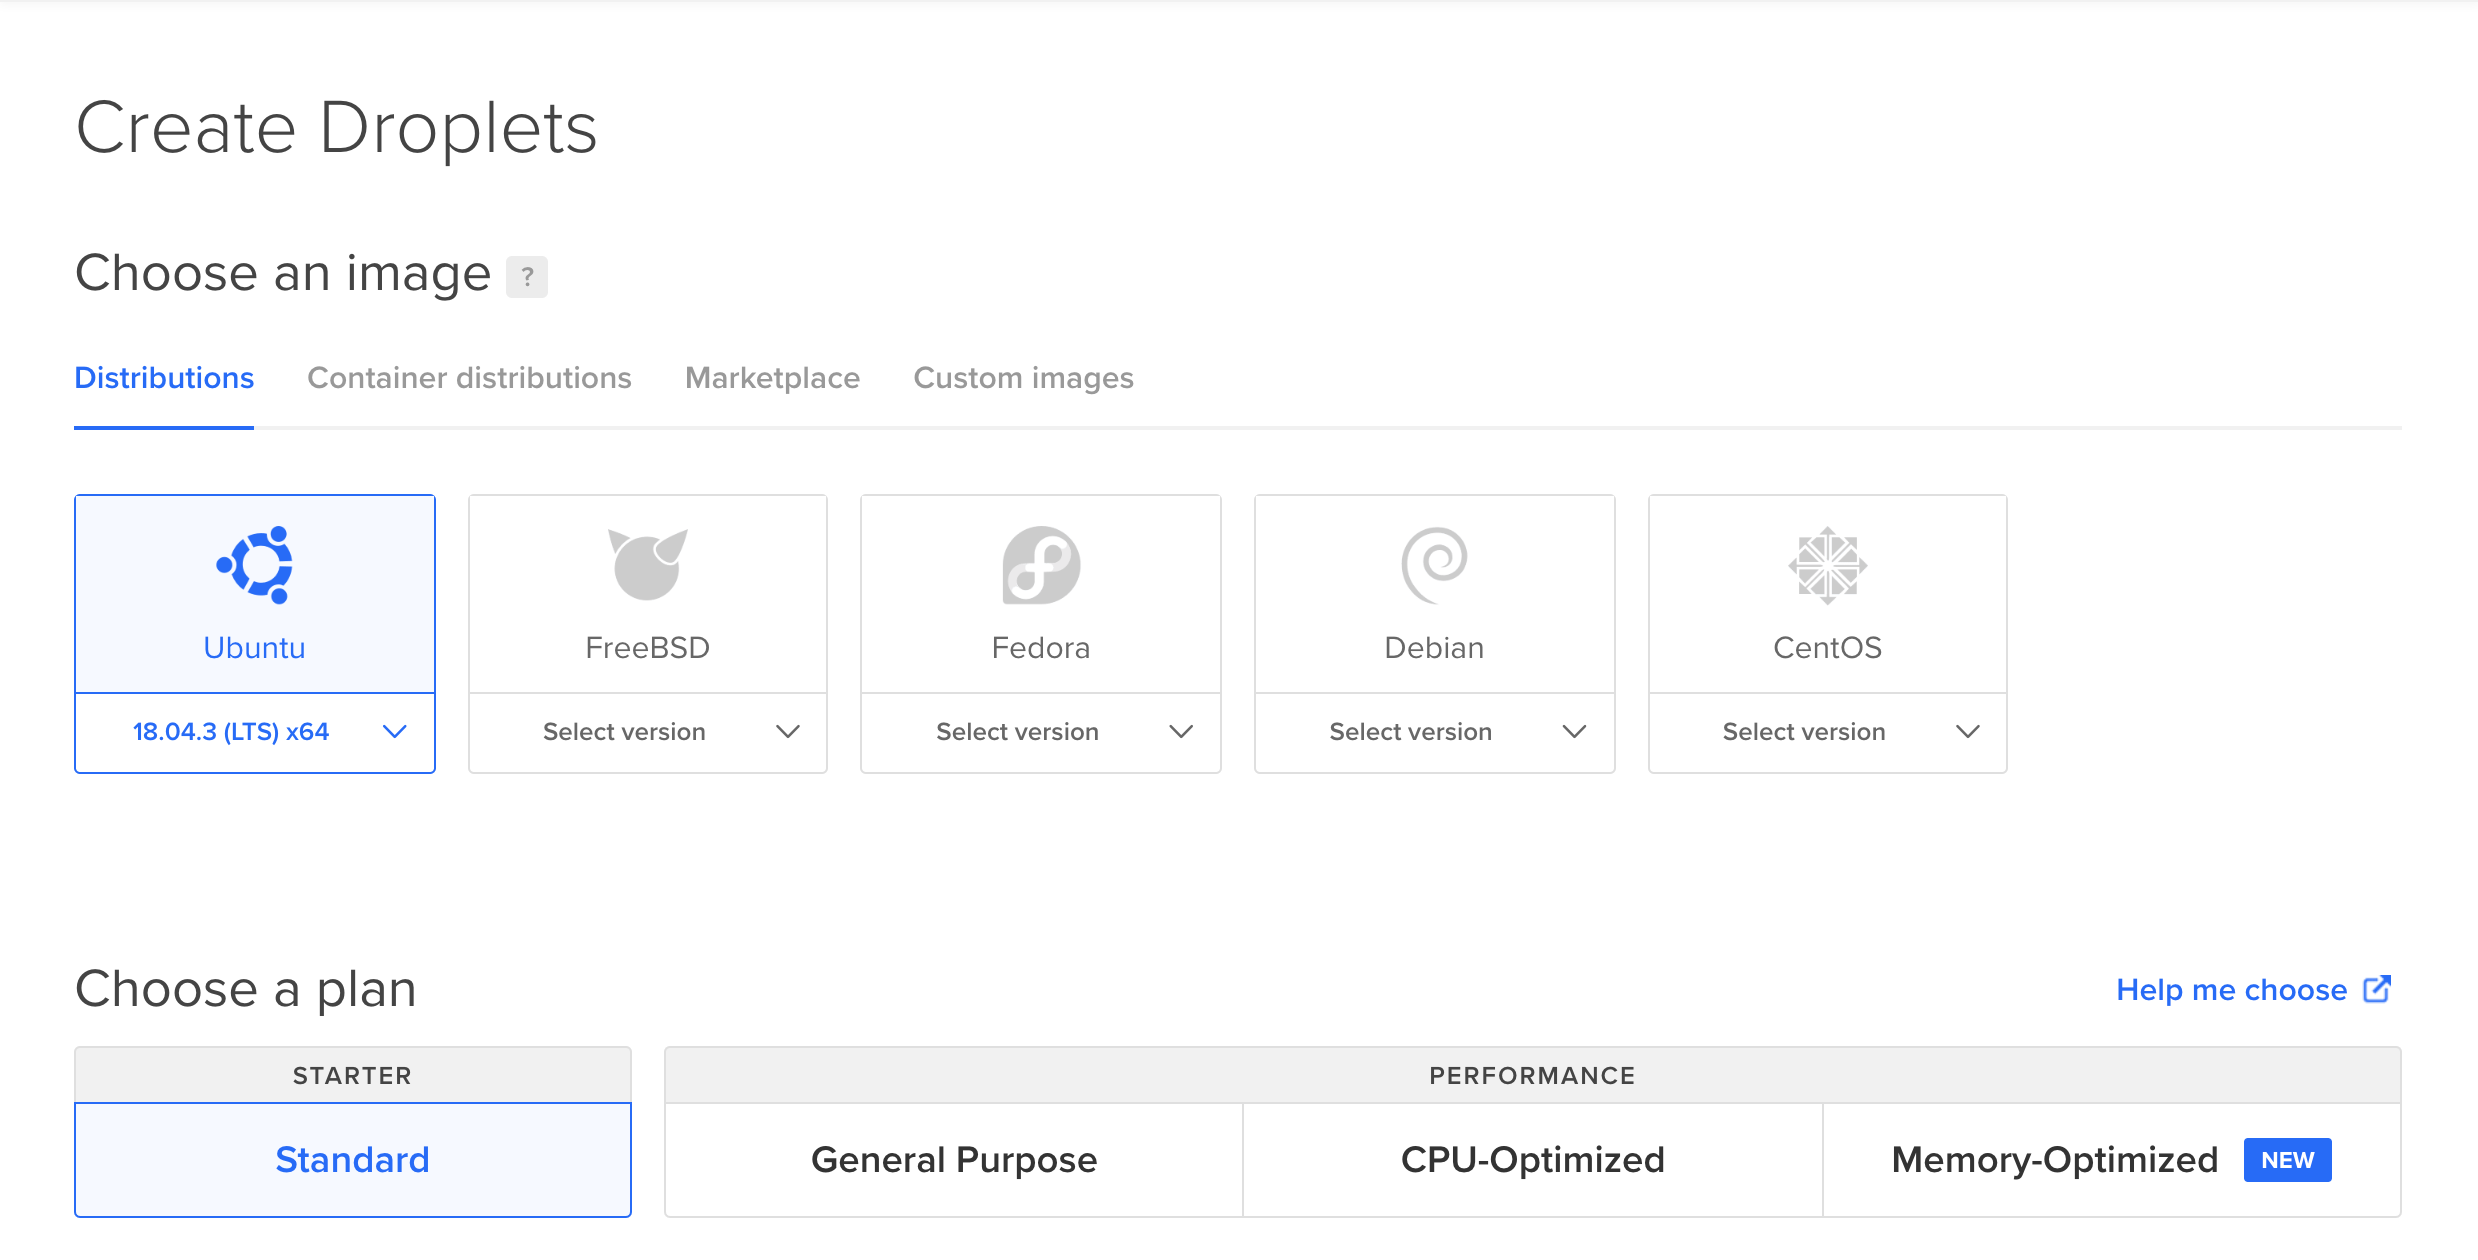
Task: Choose the General Purpose plan
Action: (953, 1160)
